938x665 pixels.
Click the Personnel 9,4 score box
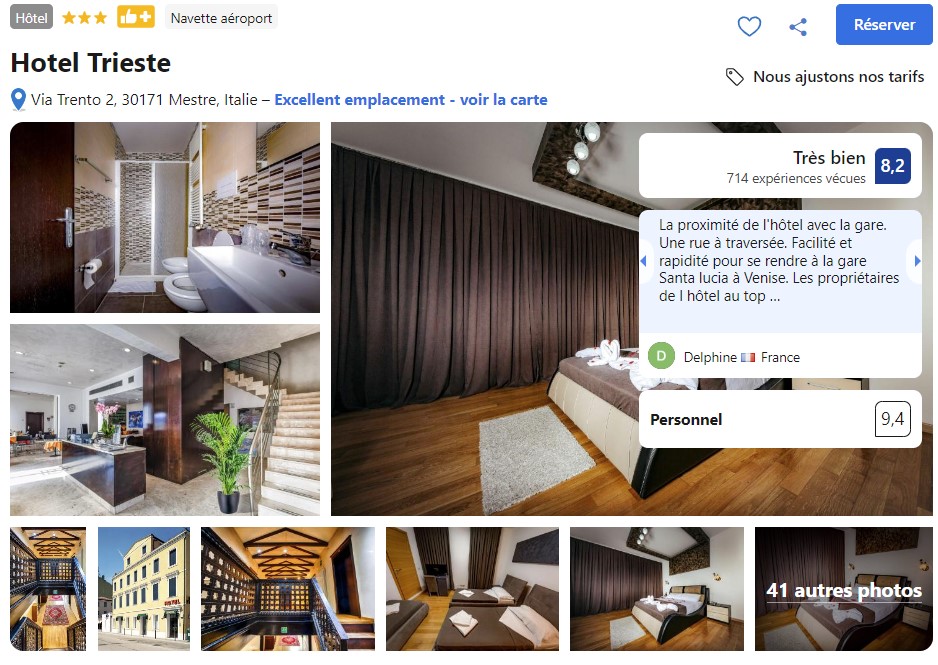(780, 419)
